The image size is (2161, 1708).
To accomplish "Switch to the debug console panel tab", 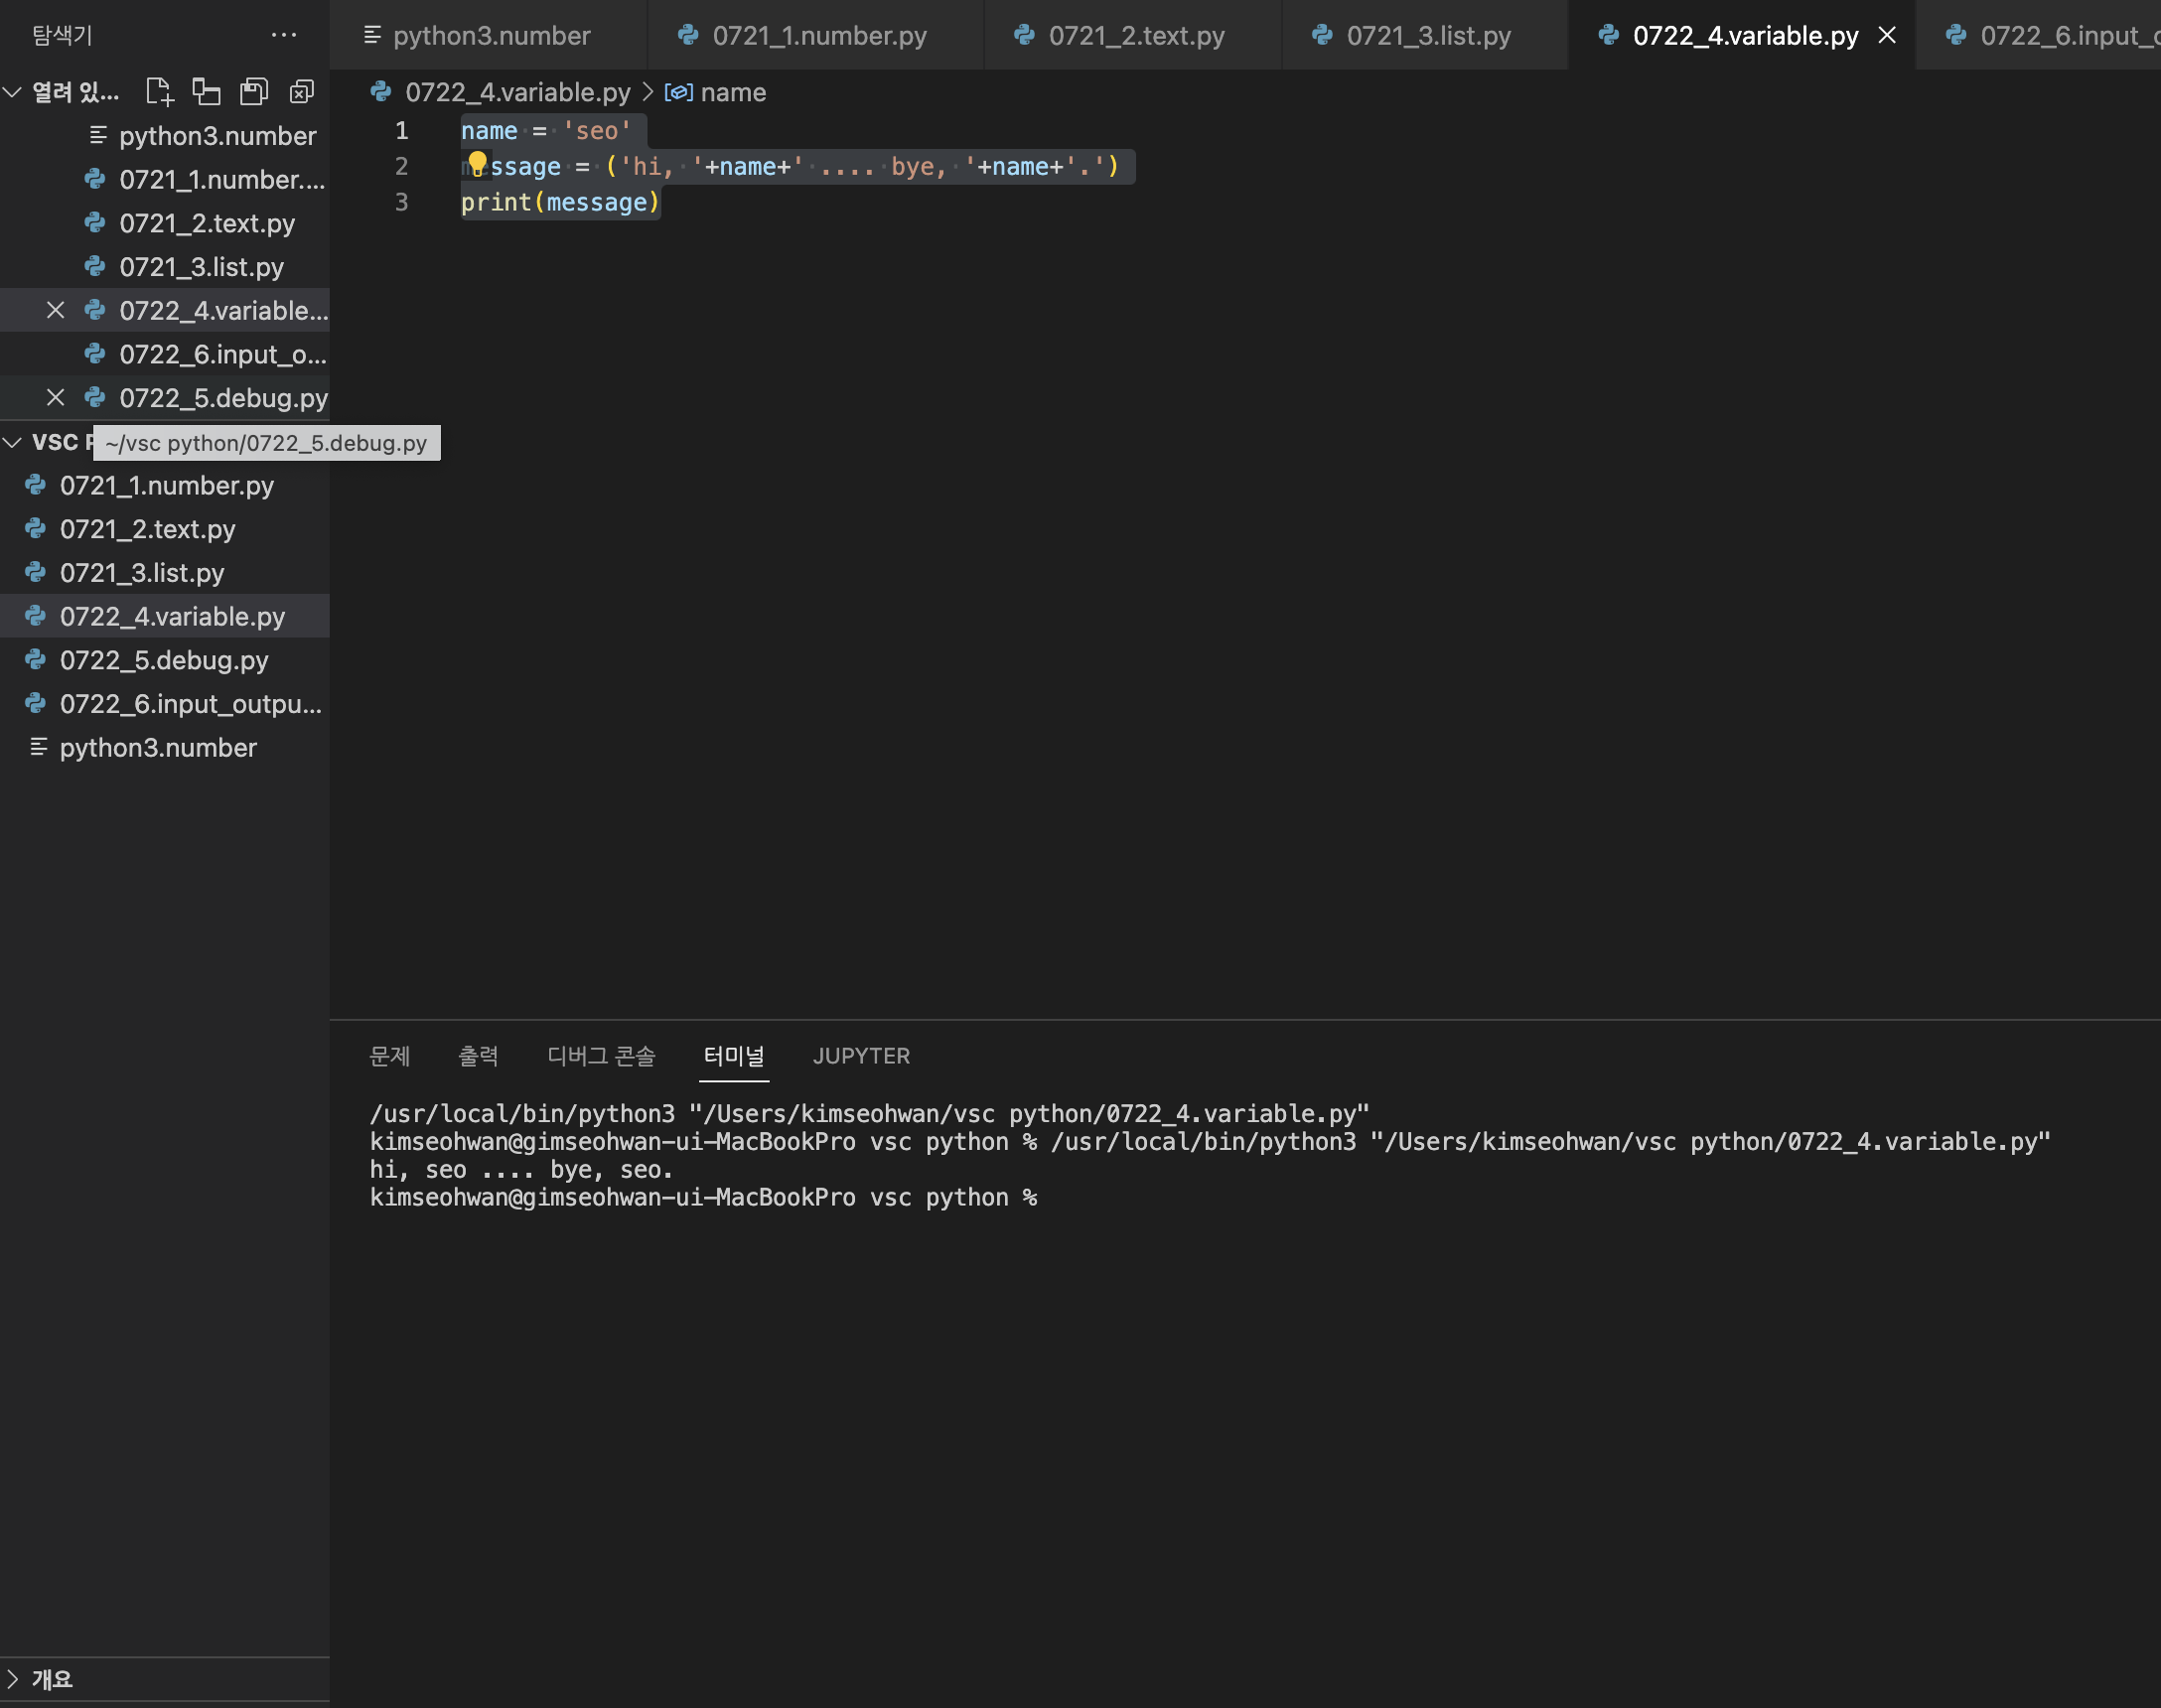I will click(601, 1056).
